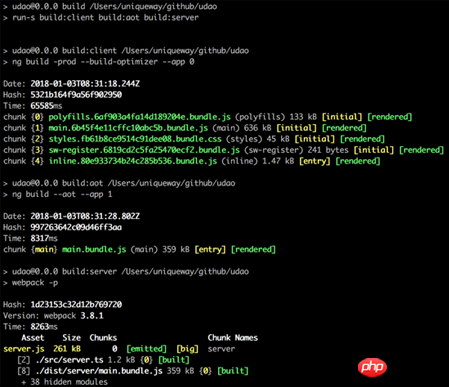Click main.6b45f4e11cffc10abc5b.bundle.js filename
This screenshot has height=387, width=449.
[128, 128]
